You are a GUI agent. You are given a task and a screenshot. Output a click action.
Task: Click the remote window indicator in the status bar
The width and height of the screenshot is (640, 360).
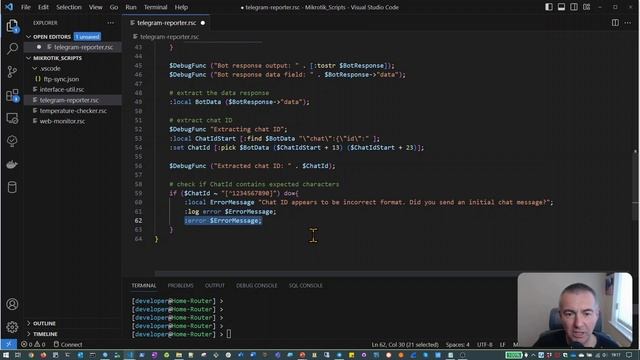[9, 344]
